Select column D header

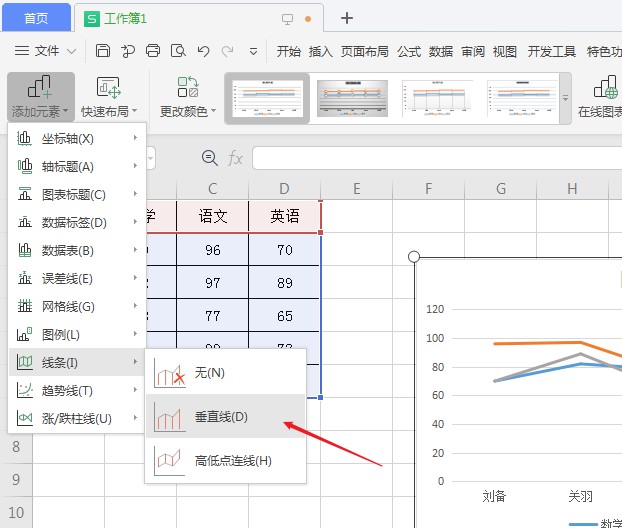coord(284,188)
